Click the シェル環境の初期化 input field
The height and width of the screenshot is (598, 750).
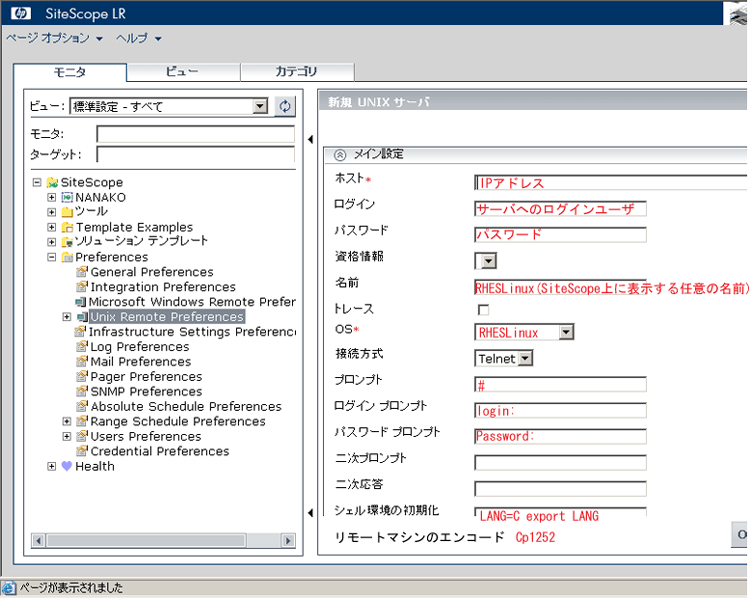click(x=561, y=512)
